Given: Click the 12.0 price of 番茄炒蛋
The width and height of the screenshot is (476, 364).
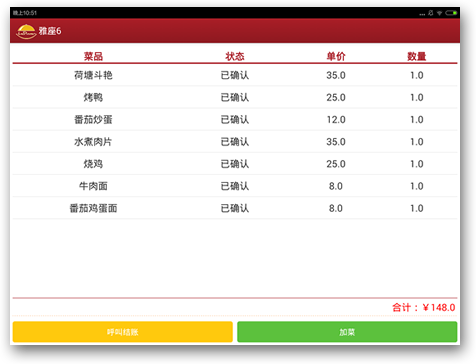Looking at the screenshot, I should click(336, 119).
